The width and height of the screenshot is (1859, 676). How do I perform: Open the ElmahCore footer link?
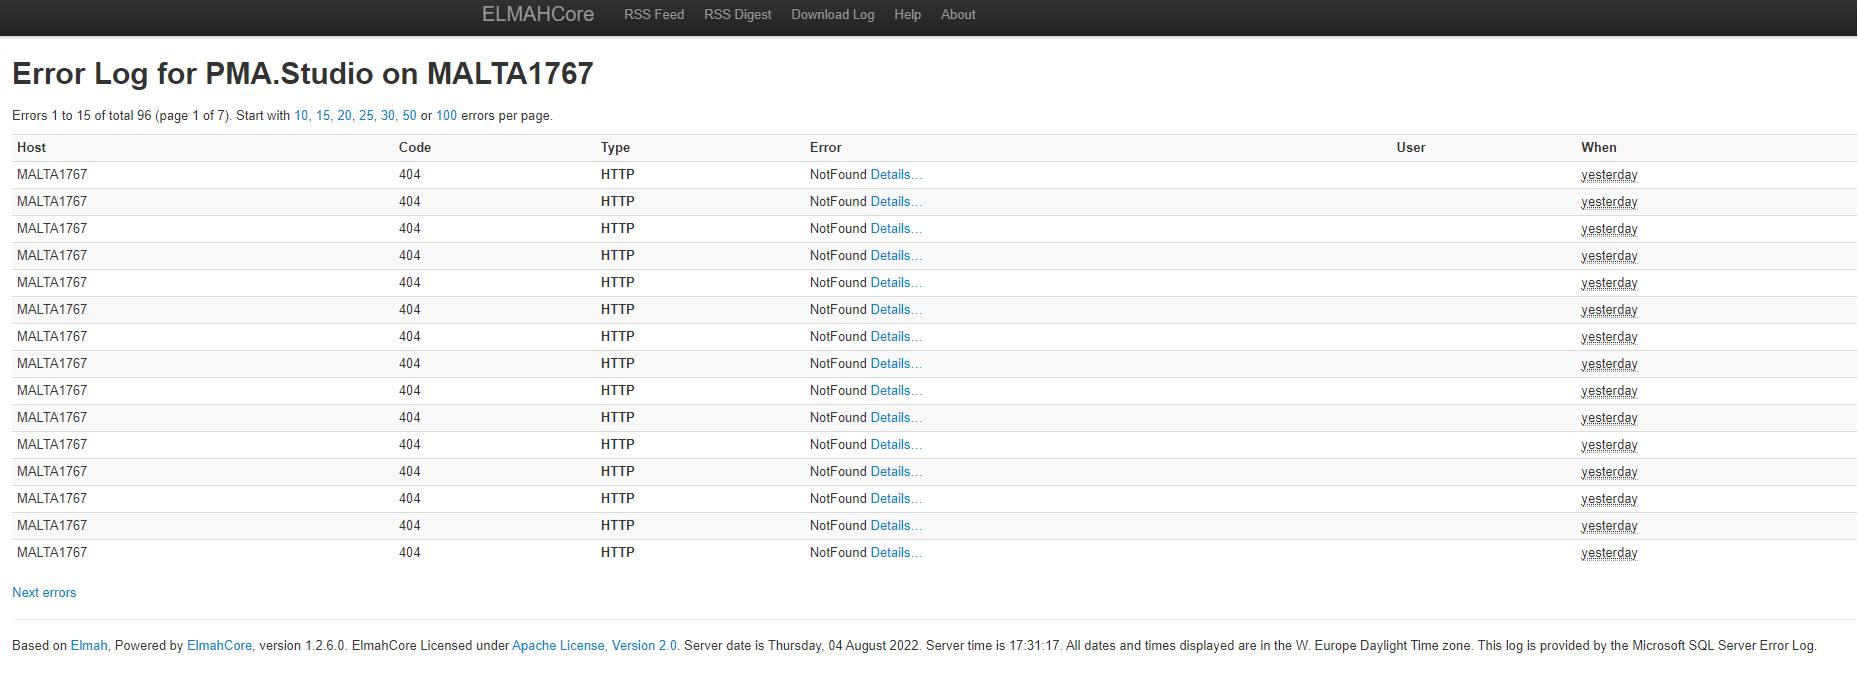(x=219, y=646)
